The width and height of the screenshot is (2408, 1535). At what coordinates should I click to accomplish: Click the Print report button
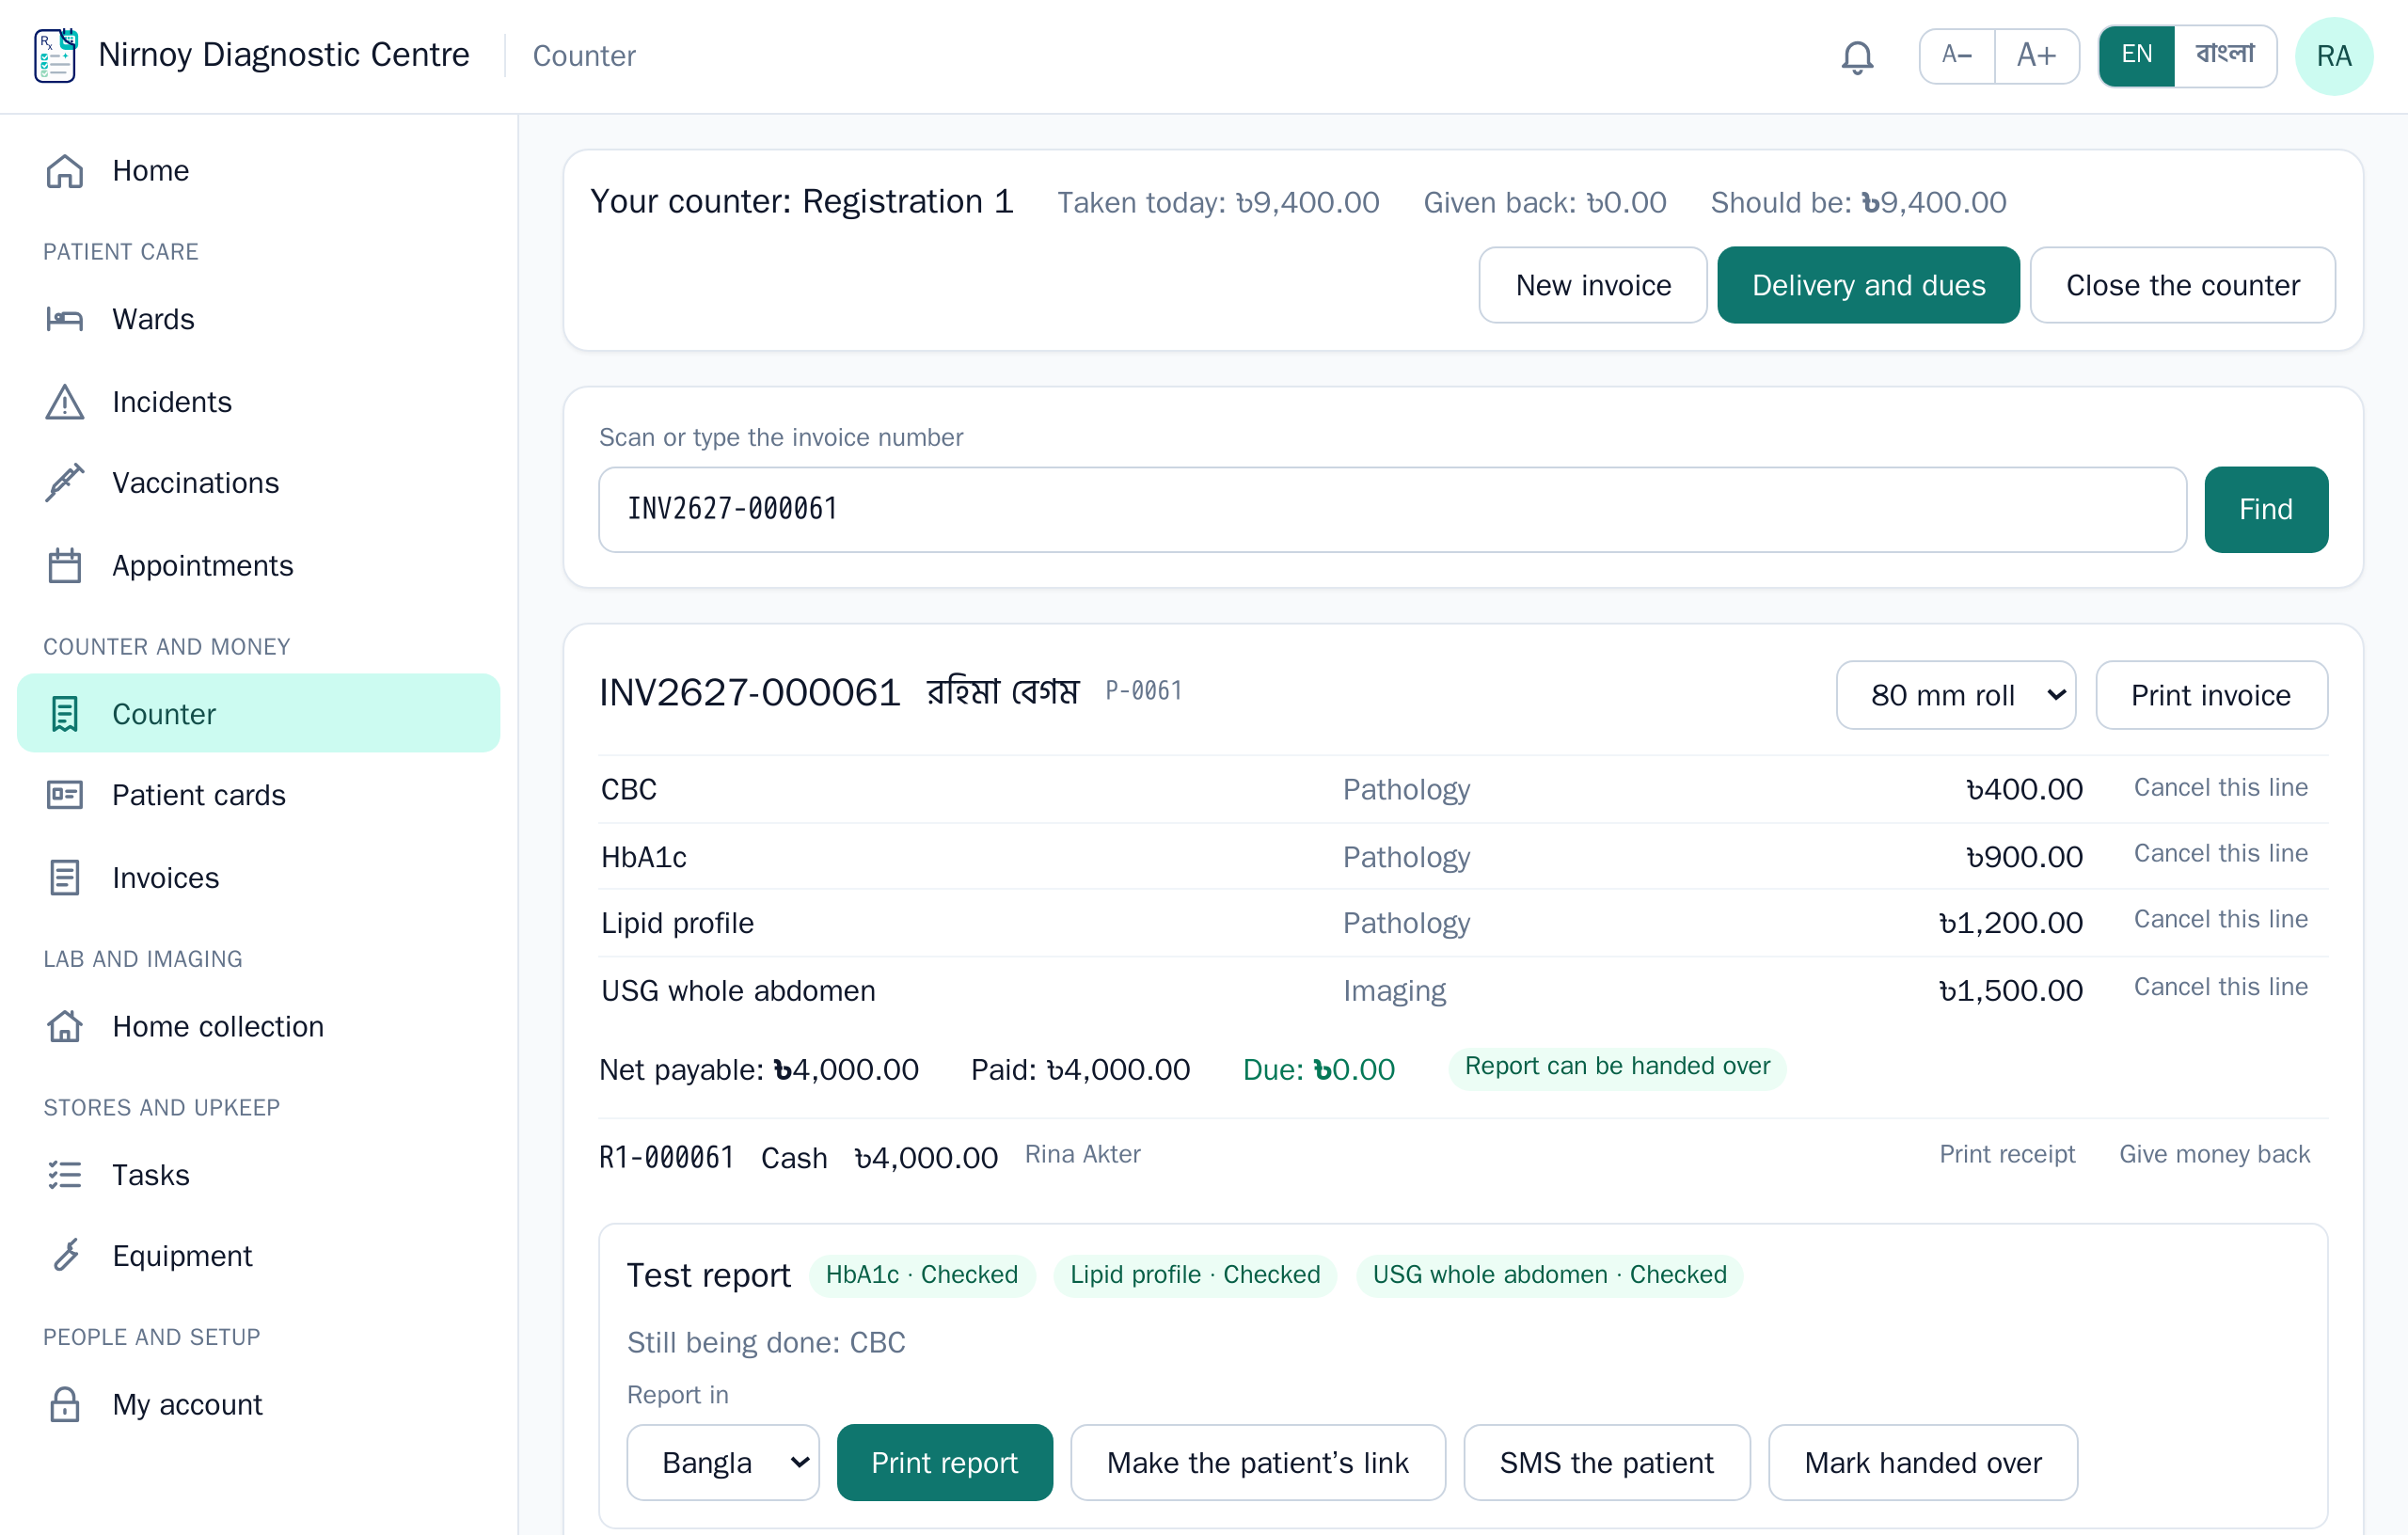tap(944, 1462)
